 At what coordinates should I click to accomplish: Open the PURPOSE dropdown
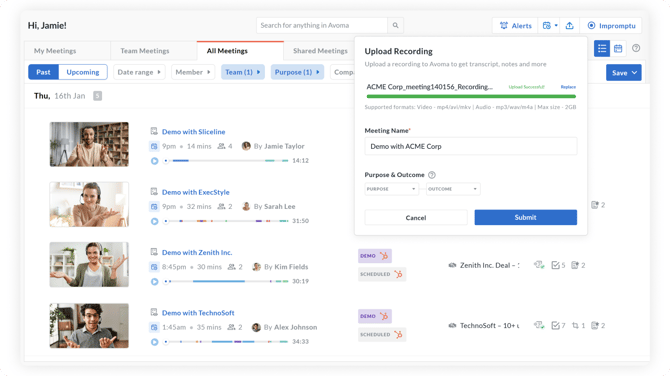(x=391, y=189)
